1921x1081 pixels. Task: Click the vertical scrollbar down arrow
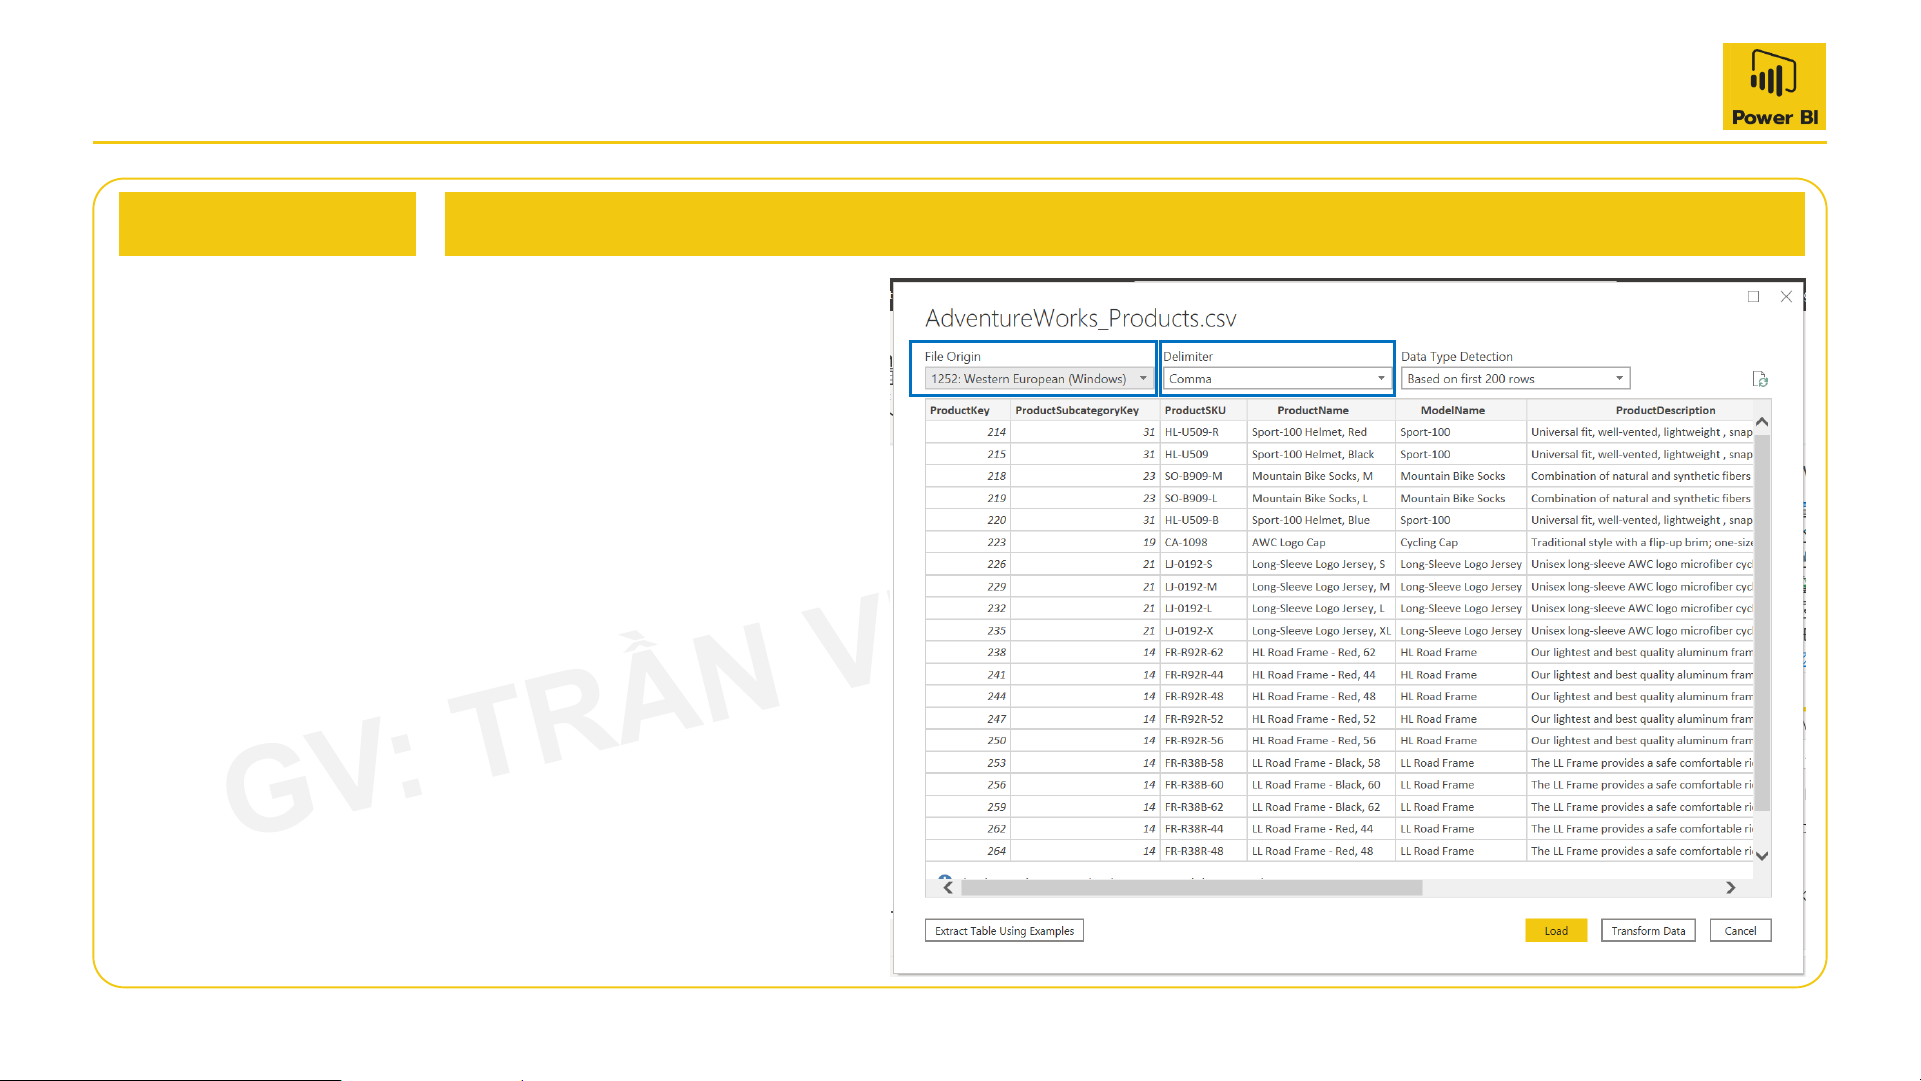1762,856
